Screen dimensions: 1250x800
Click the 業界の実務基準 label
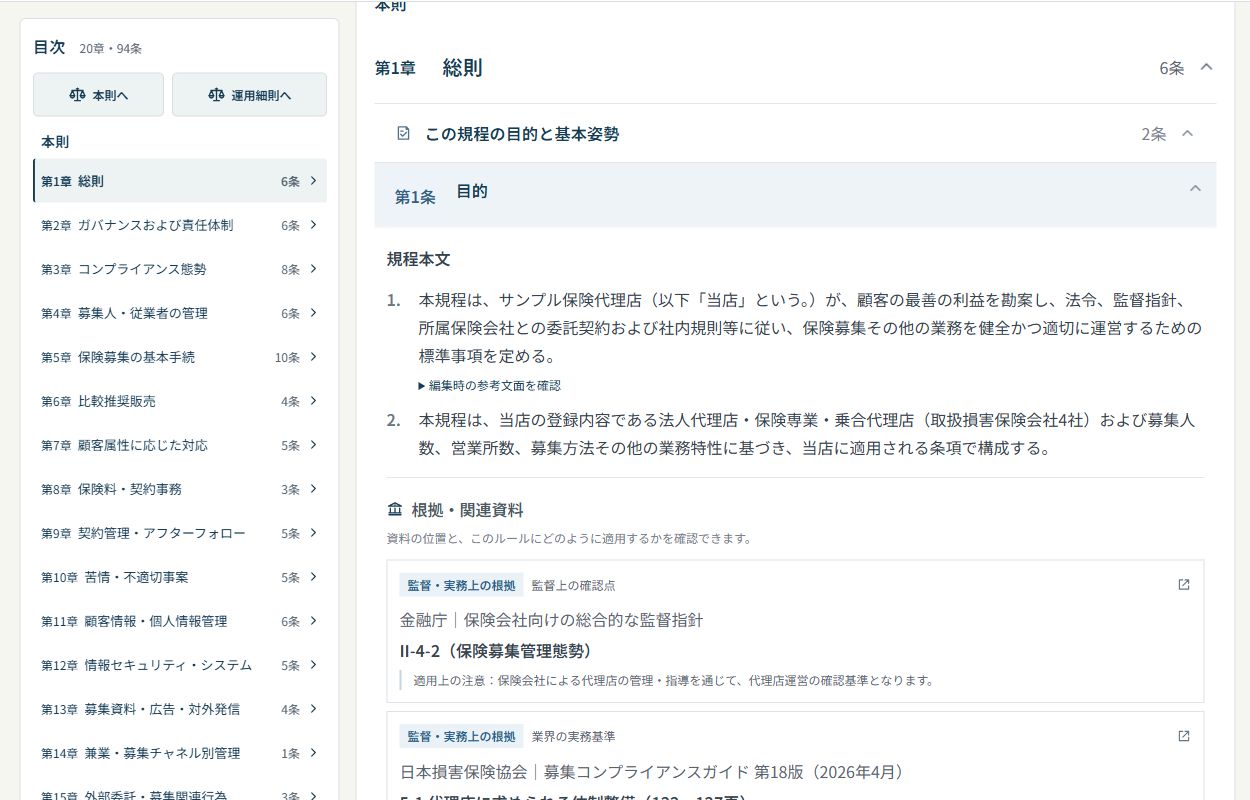point(573,736)
